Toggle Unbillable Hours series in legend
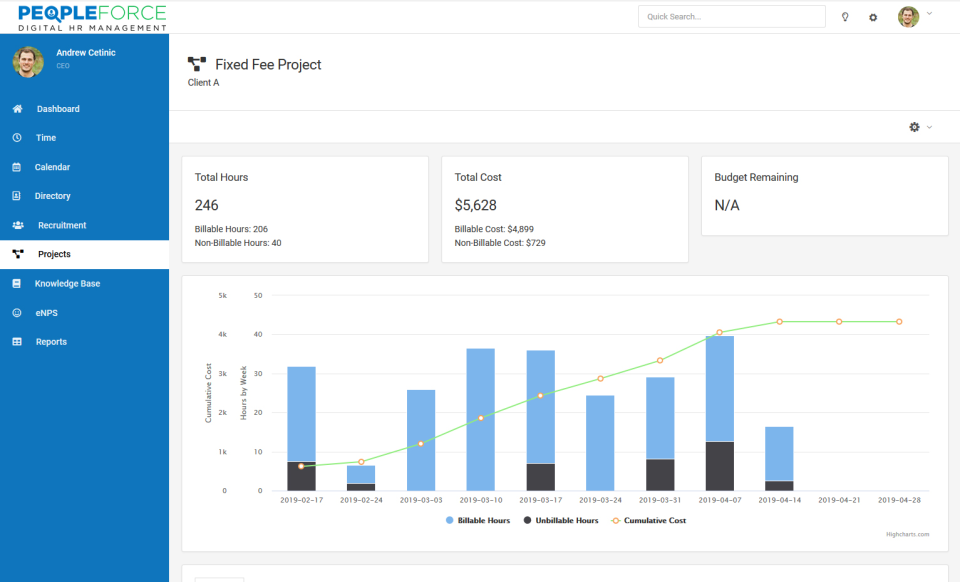 tap(560, 520)
